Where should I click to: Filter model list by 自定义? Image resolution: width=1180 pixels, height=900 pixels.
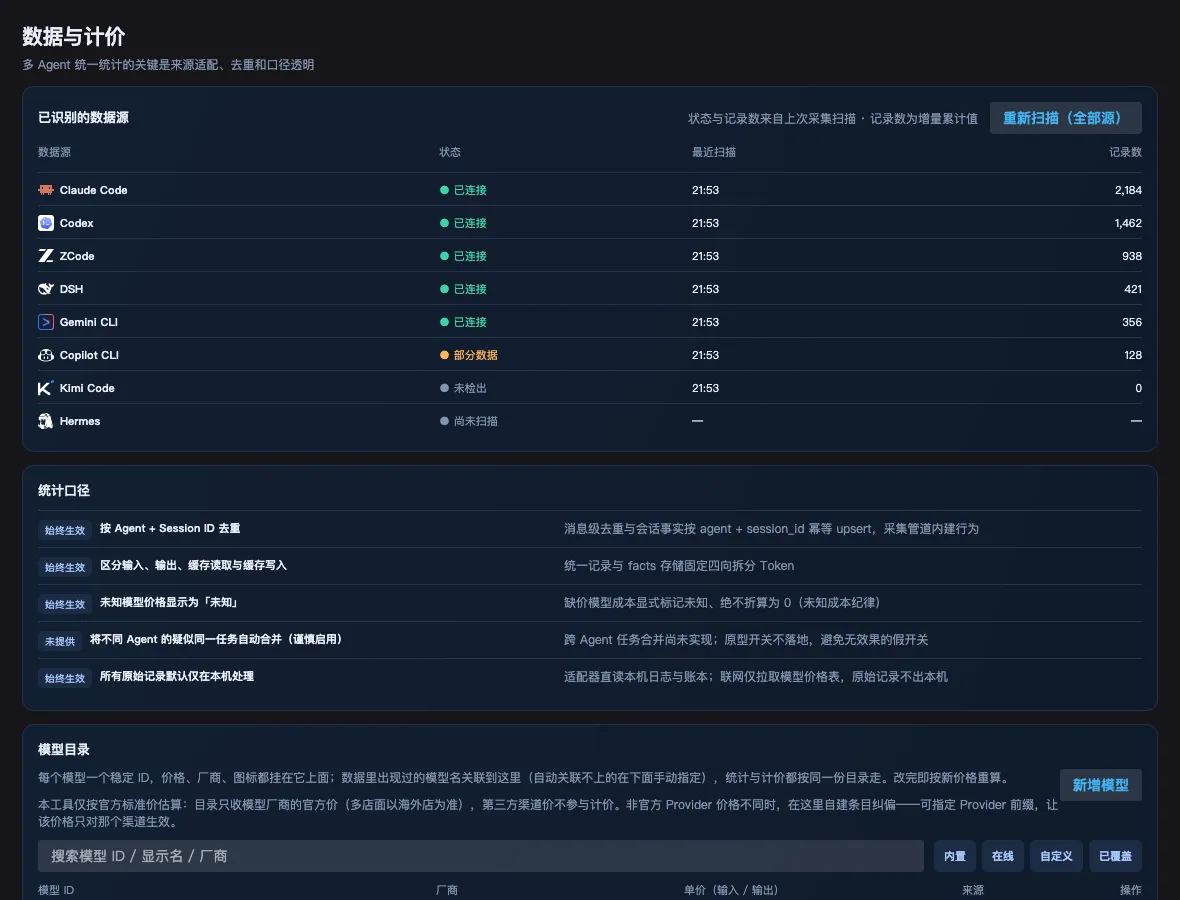pos(1056,856)
